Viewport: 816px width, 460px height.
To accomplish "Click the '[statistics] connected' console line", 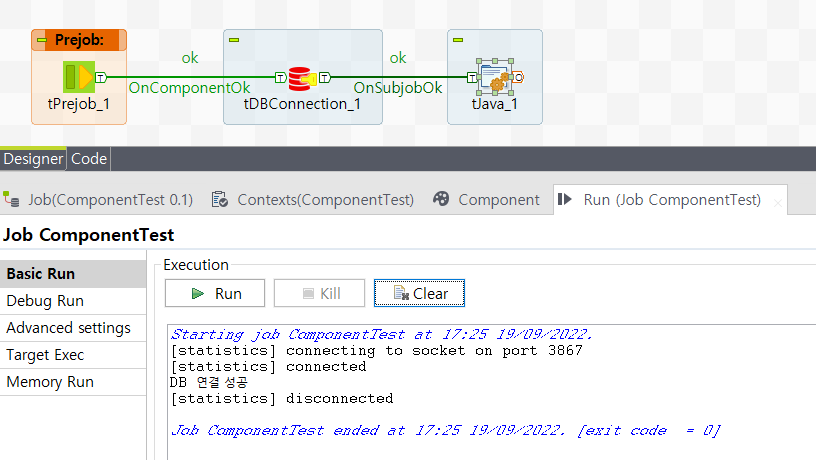I will pyautogui.click(x=269, y=367).
